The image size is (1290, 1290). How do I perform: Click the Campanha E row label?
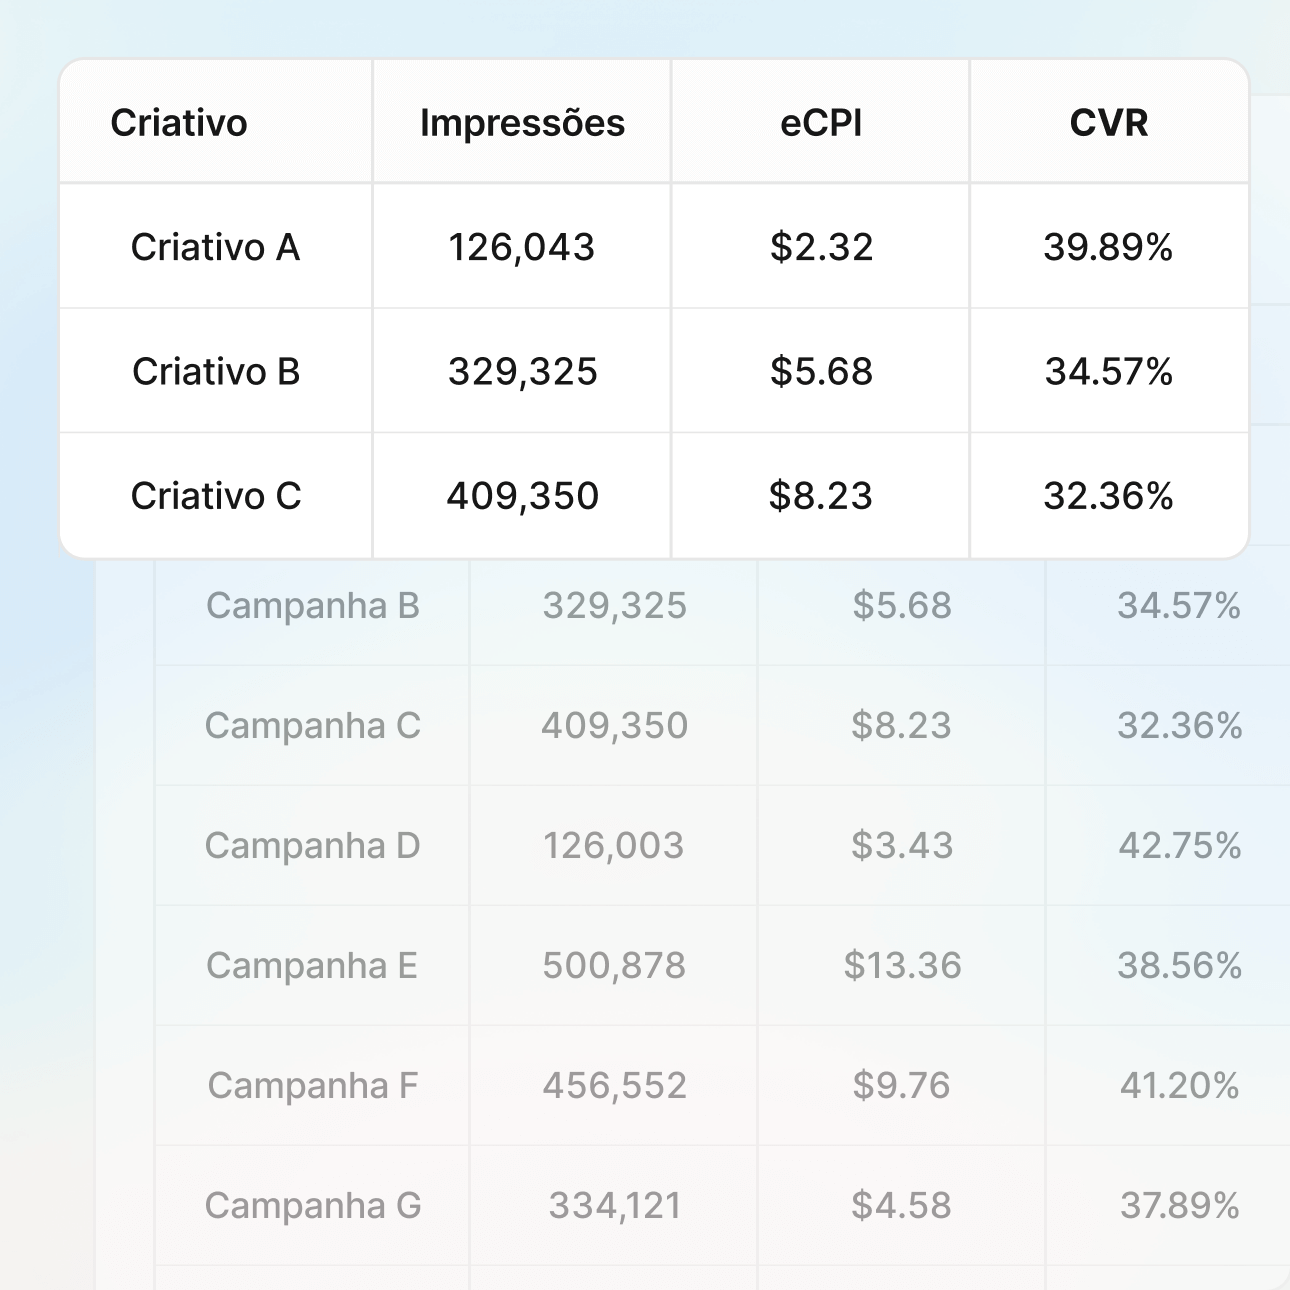[312, 966]
